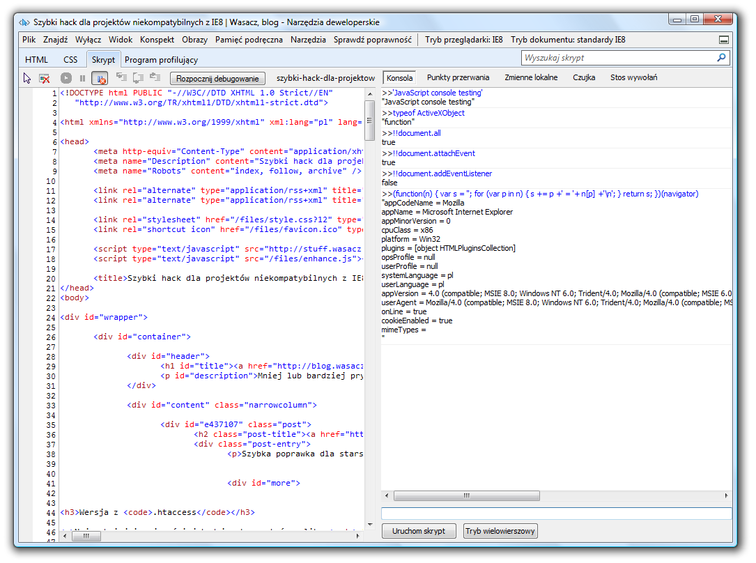Screen dimensions: 756x563
Task: Open the Widok menu
Action: (120, 40)
